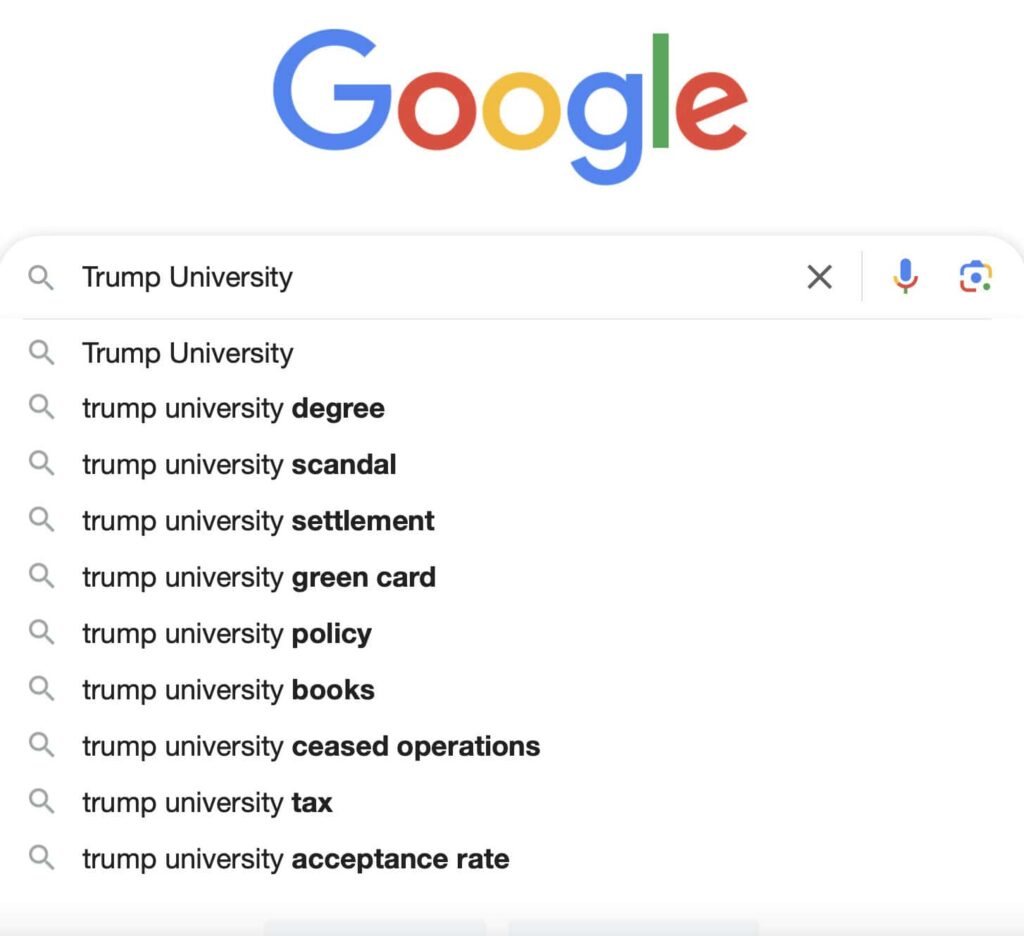Click magnifier icon beside 'trump university scandal'
The image size is (1024, 936).
point(41,463)
